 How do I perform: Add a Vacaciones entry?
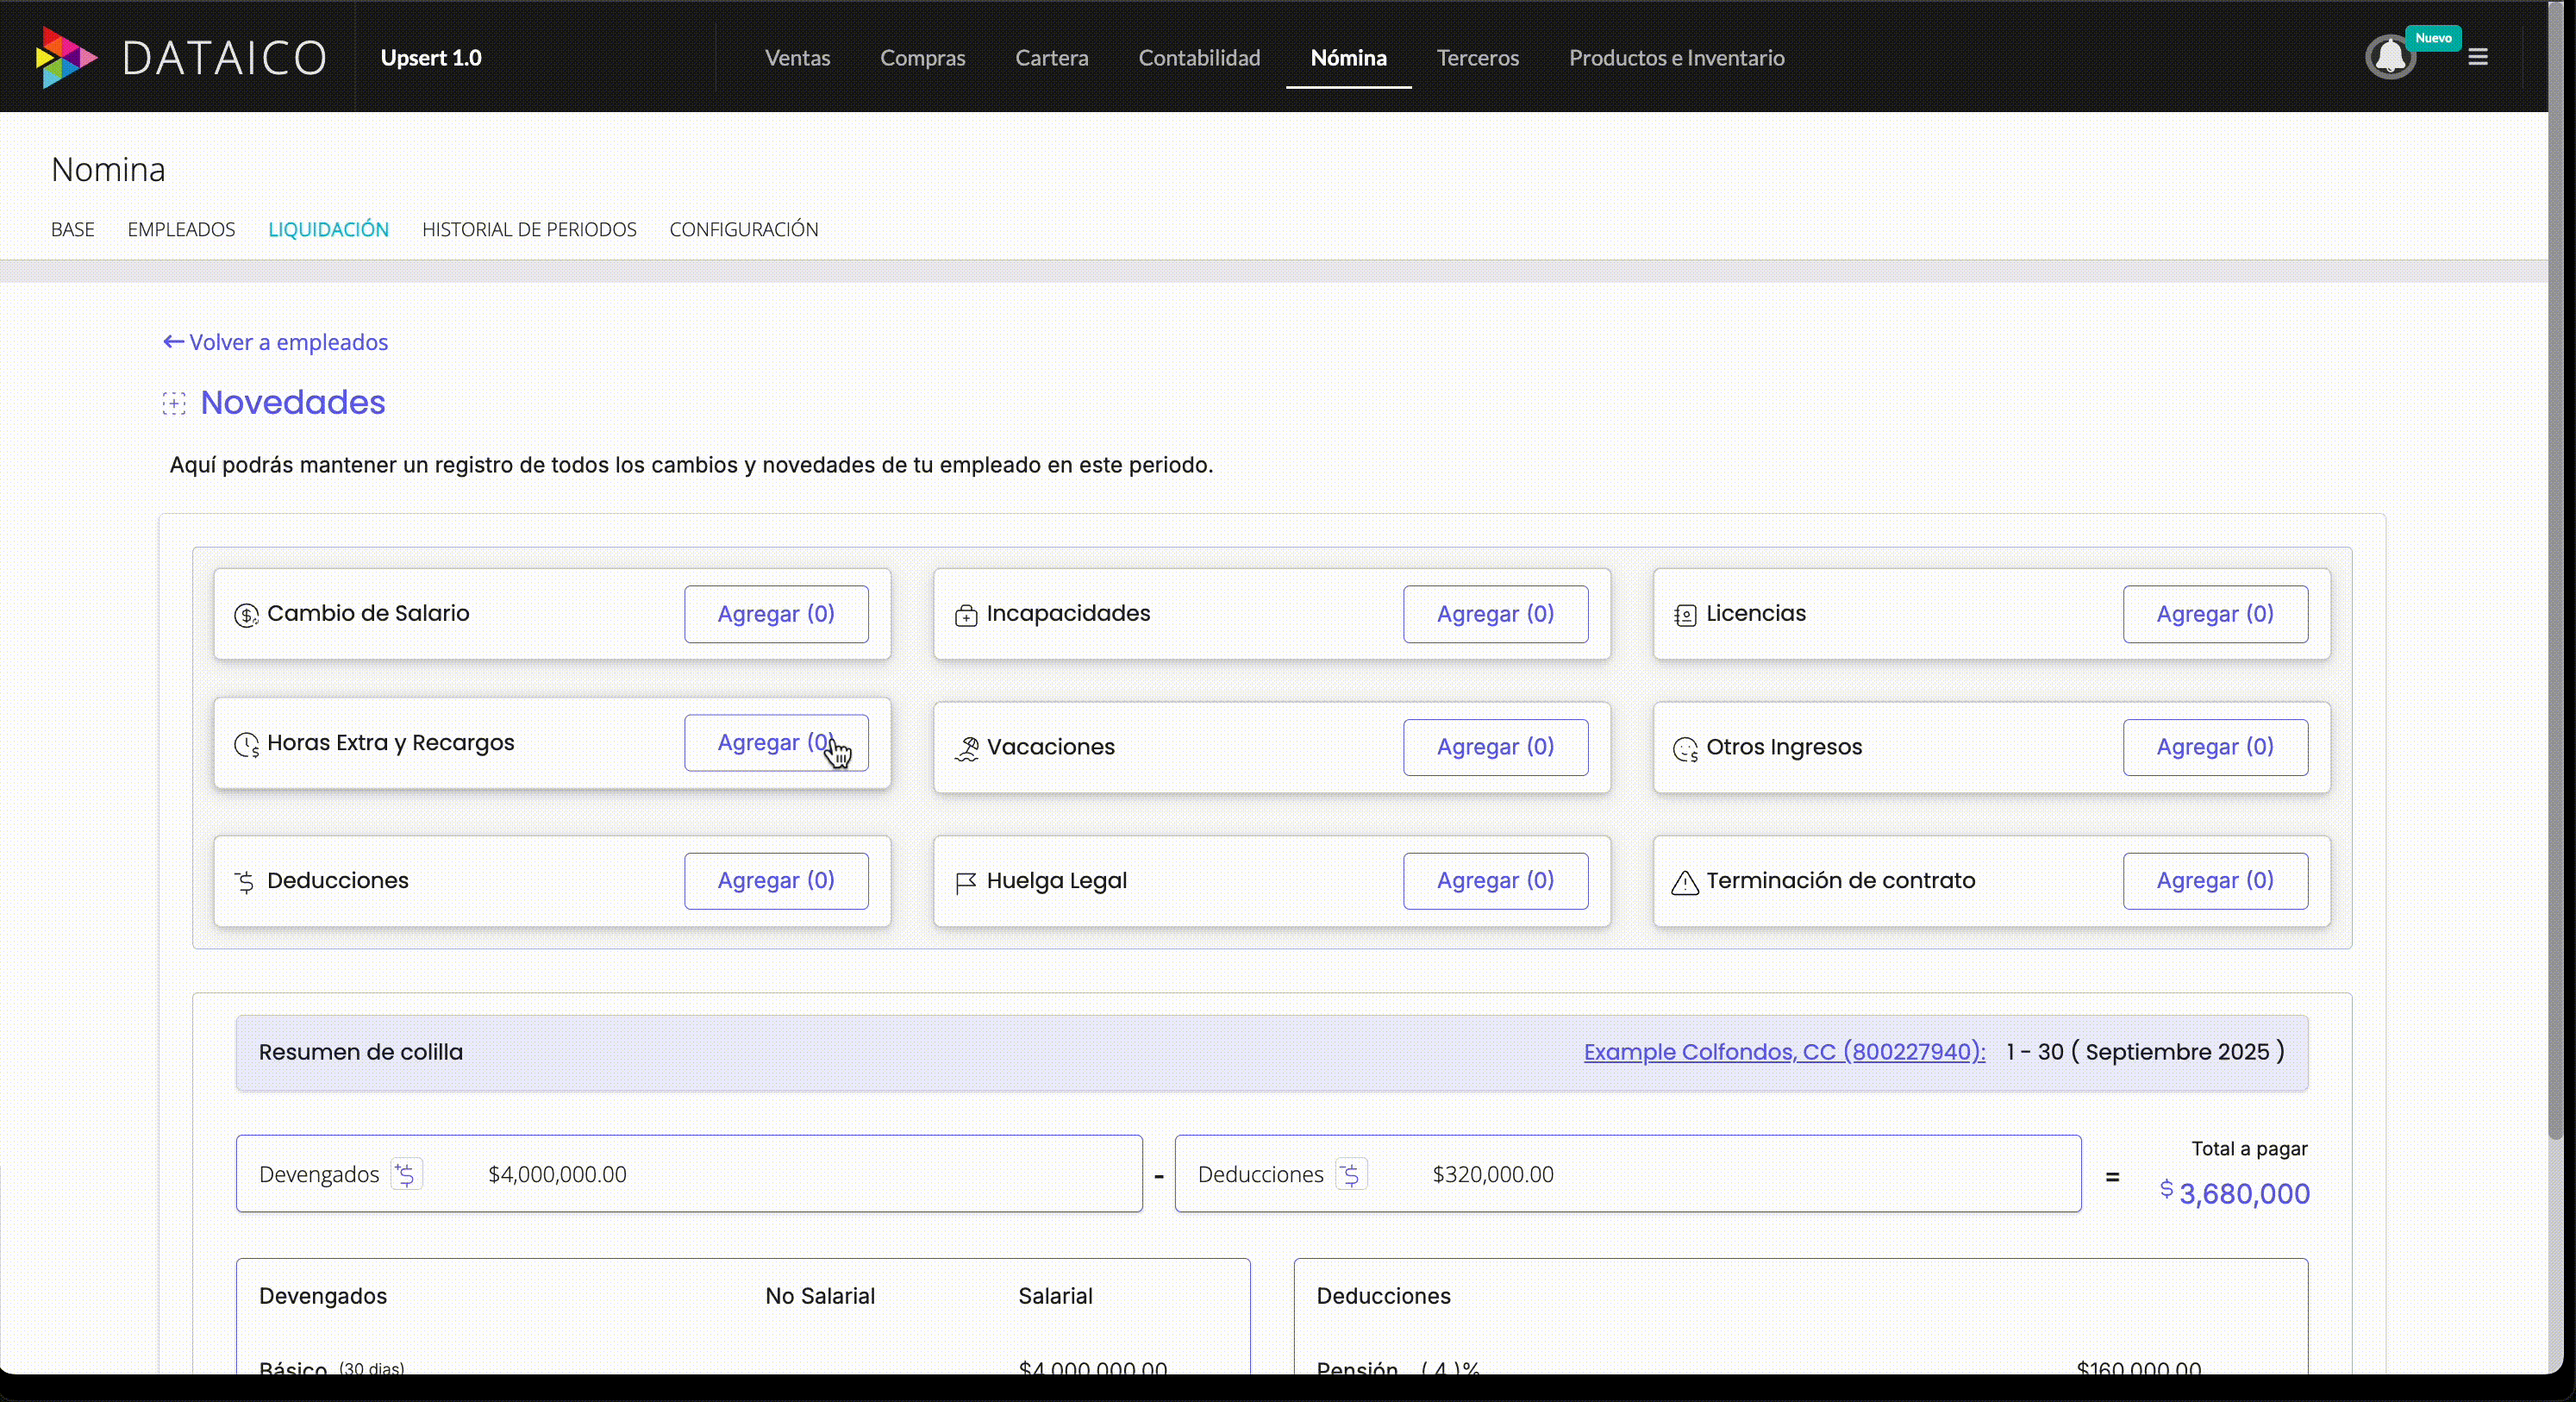coord(1495,747)
